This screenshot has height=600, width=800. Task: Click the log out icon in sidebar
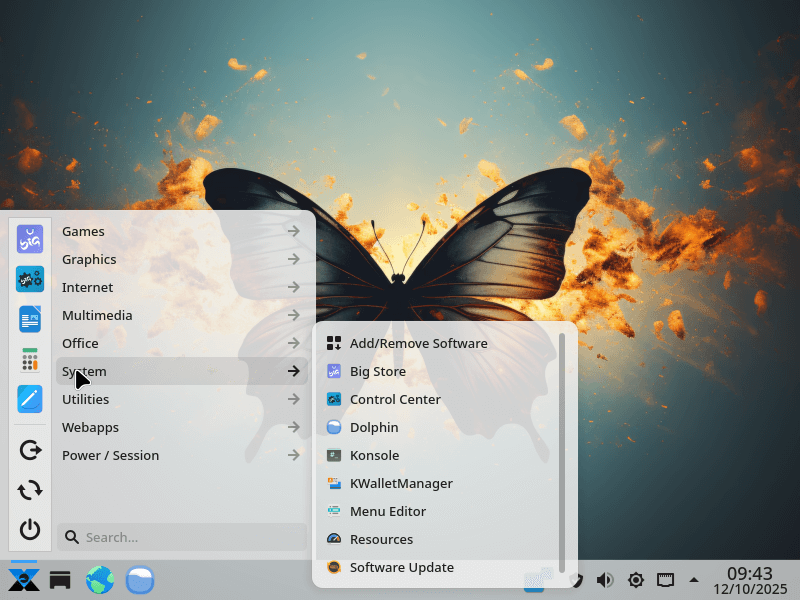[x=30, y=450]
